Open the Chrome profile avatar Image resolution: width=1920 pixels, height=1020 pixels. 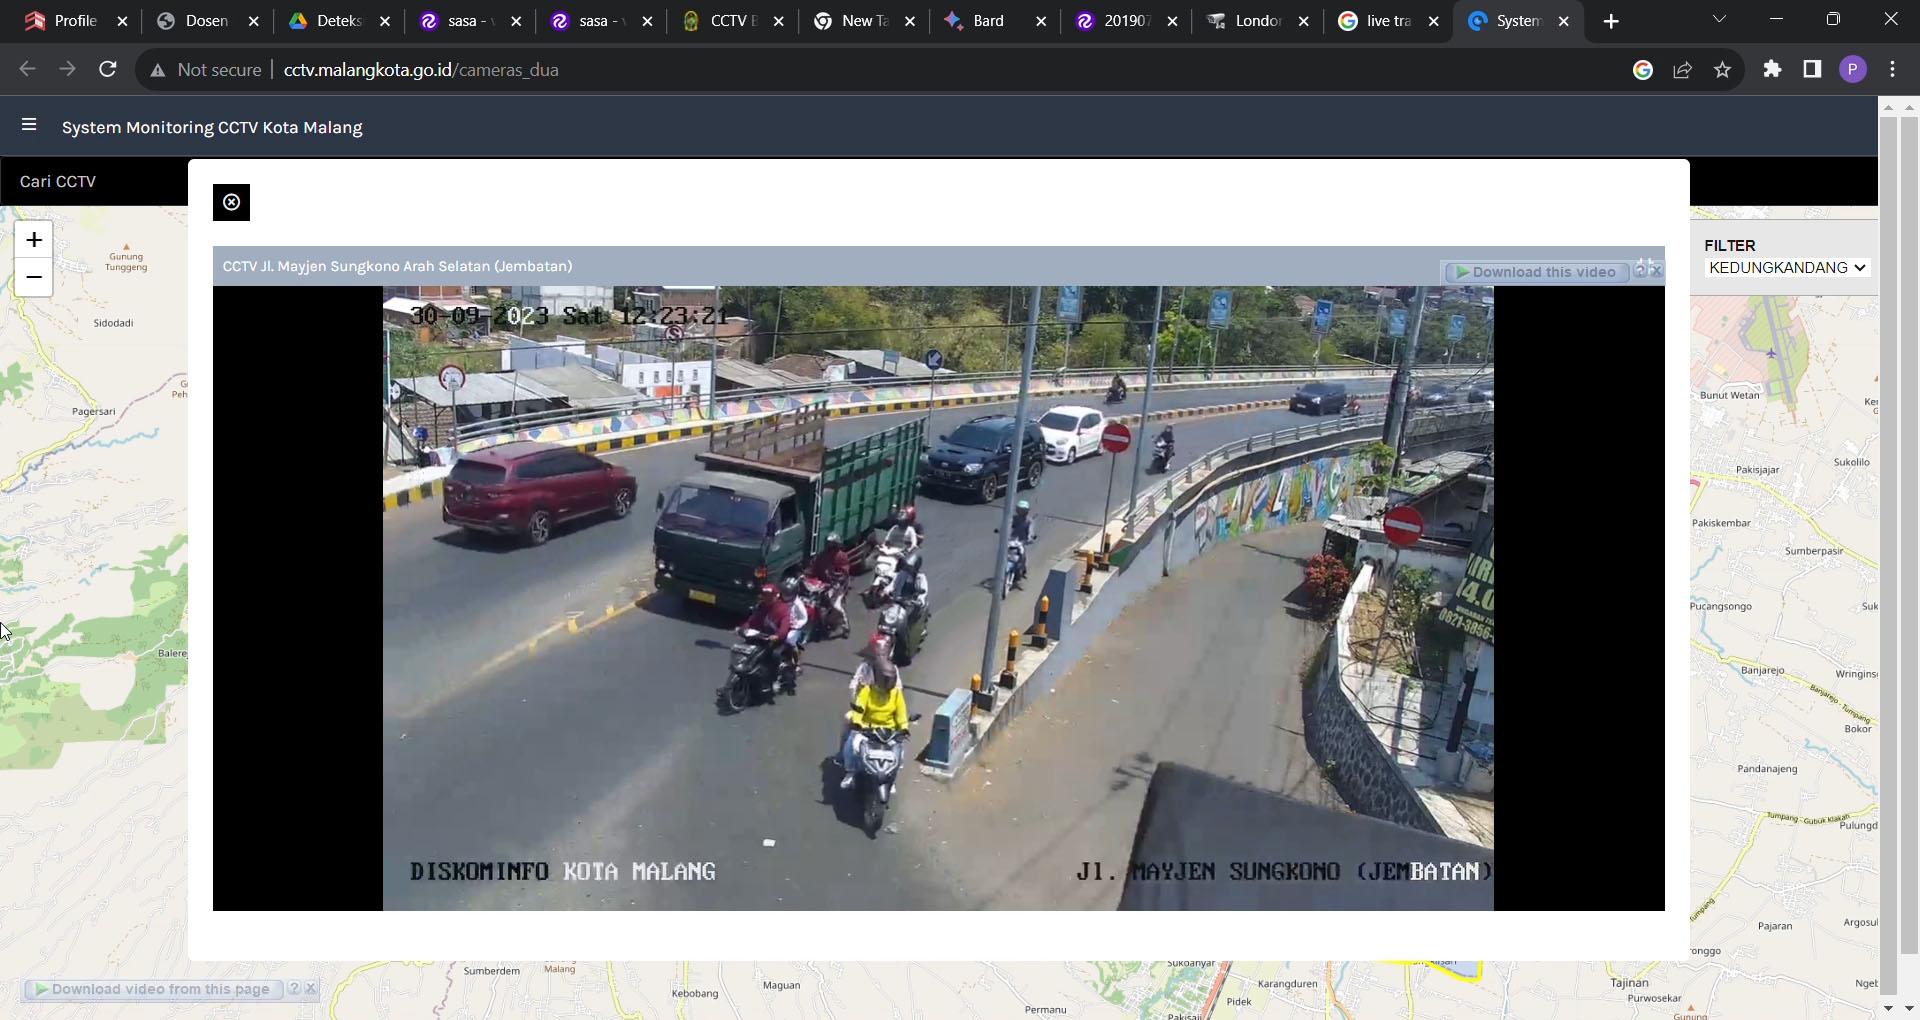[x=1852, y=69]
